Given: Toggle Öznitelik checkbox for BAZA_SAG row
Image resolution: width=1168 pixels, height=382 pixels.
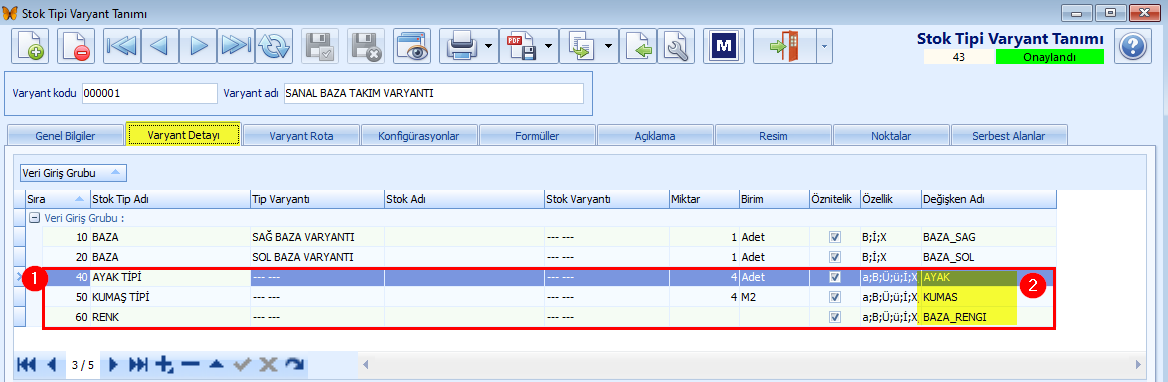Looking at the screenshot, I should 835,237.
